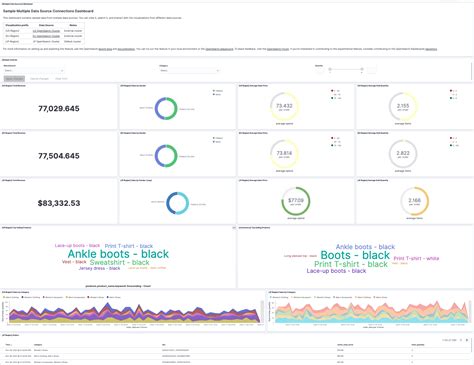Viewport: 474px width, 365px height.
Task: Click the 73.432 average sales gauge
Action: 284,107
